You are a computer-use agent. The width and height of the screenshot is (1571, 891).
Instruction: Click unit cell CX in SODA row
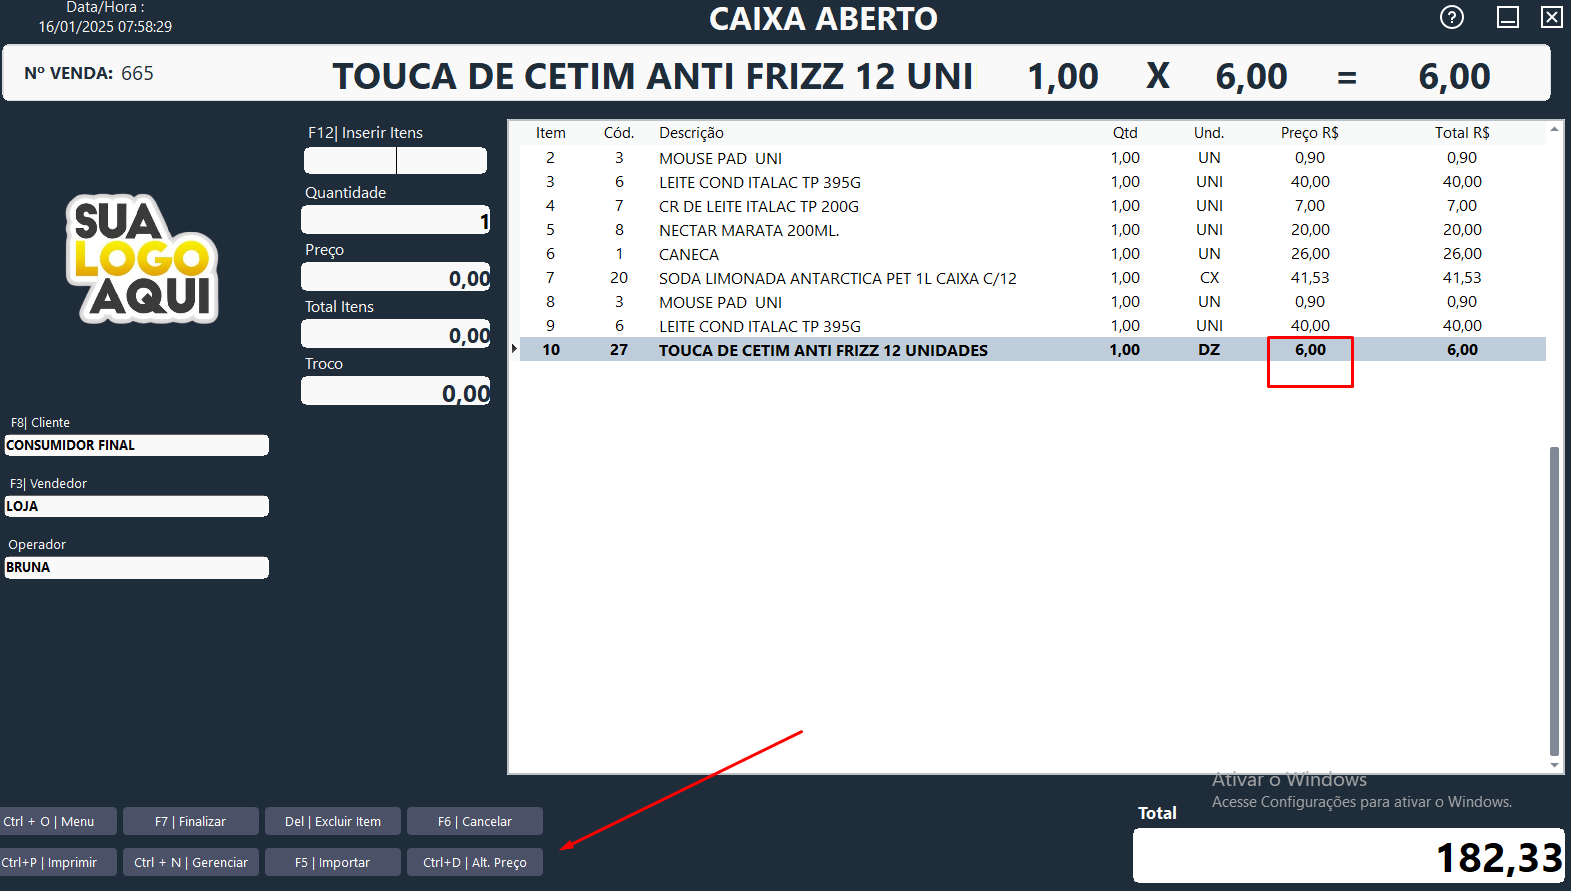[1209, 278]
